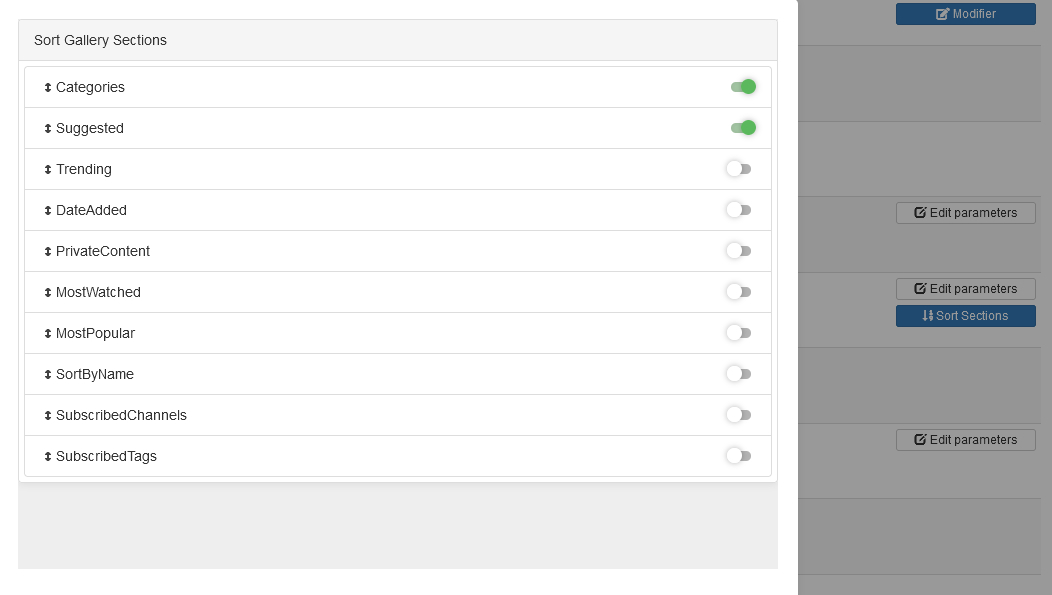This screenshot has width=1052, height=595.
Task: Disable the Suggested section toggle
Action: pos(743,128)
